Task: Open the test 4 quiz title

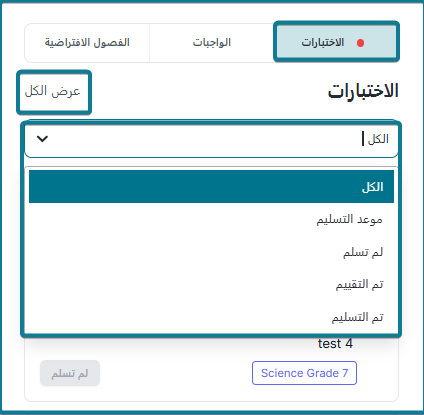Action: [x=335, y=344]
